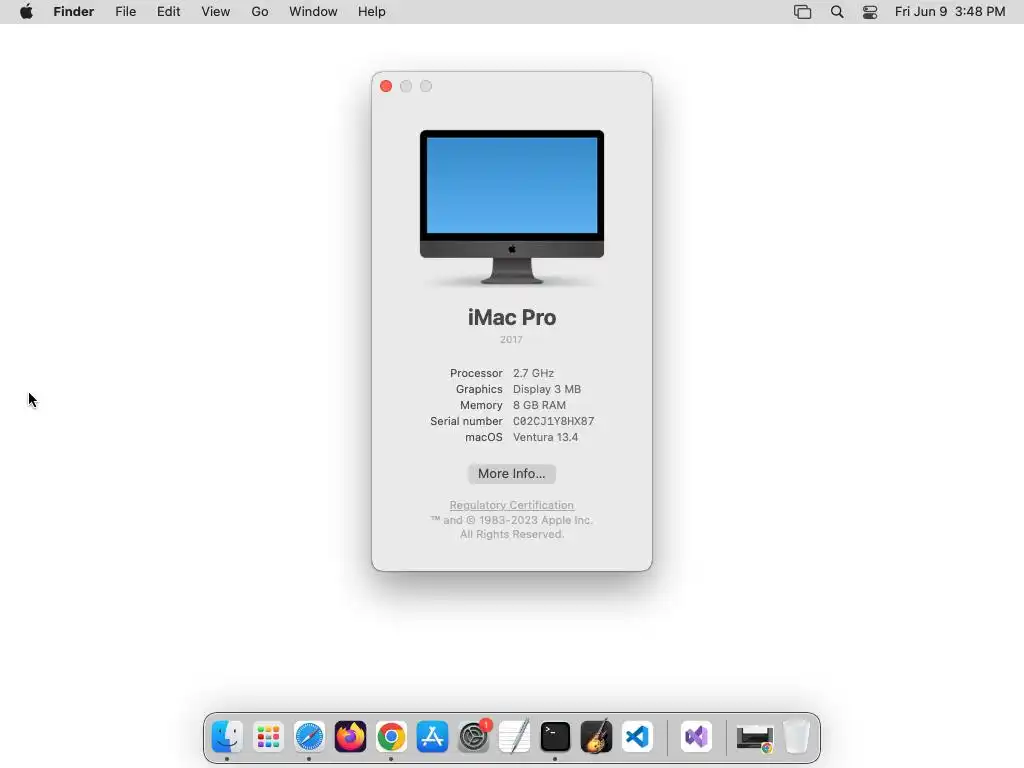Image resolution: width=1024 pixels, height=768 pixels.
Task: Launch Visual Studio from the Dock
Action: click(696, 737)
